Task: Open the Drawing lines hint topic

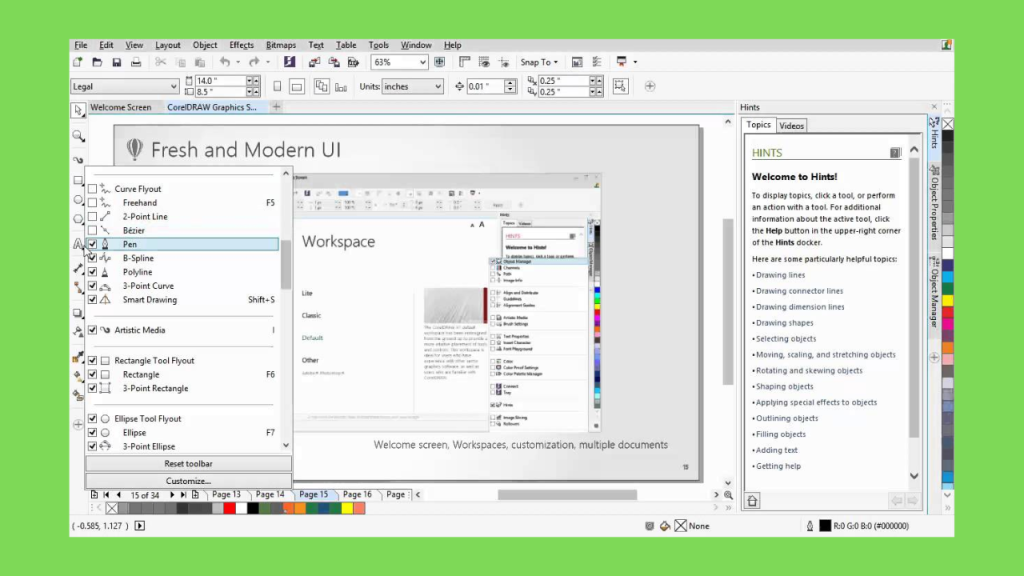Action: coord(780,275)
